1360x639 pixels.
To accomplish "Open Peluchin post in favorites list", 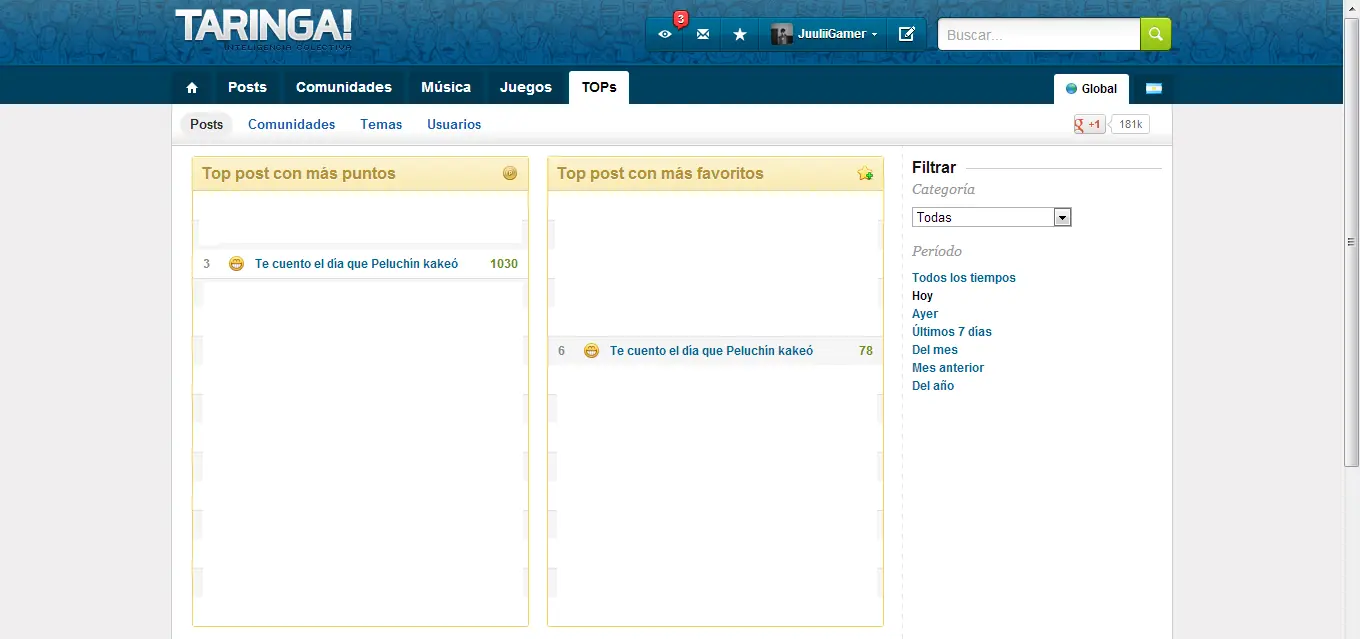I will point(711,351).
